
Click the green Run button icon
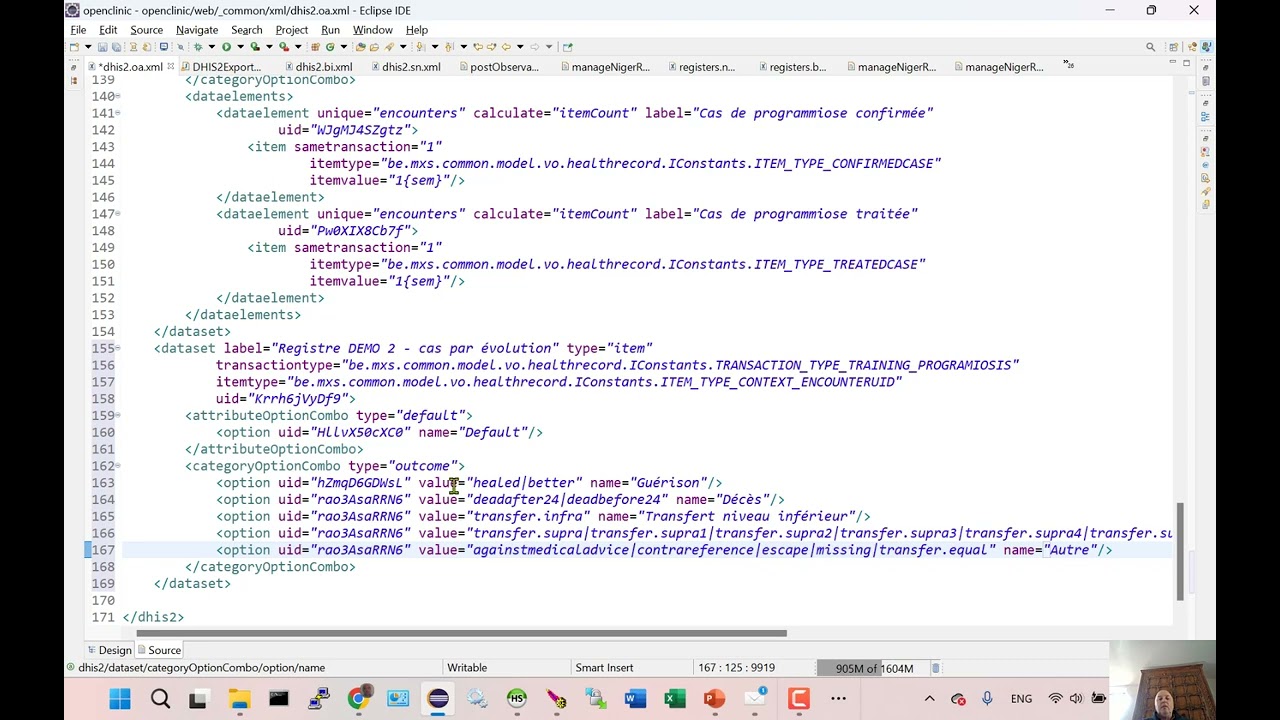tap(226, 46)
